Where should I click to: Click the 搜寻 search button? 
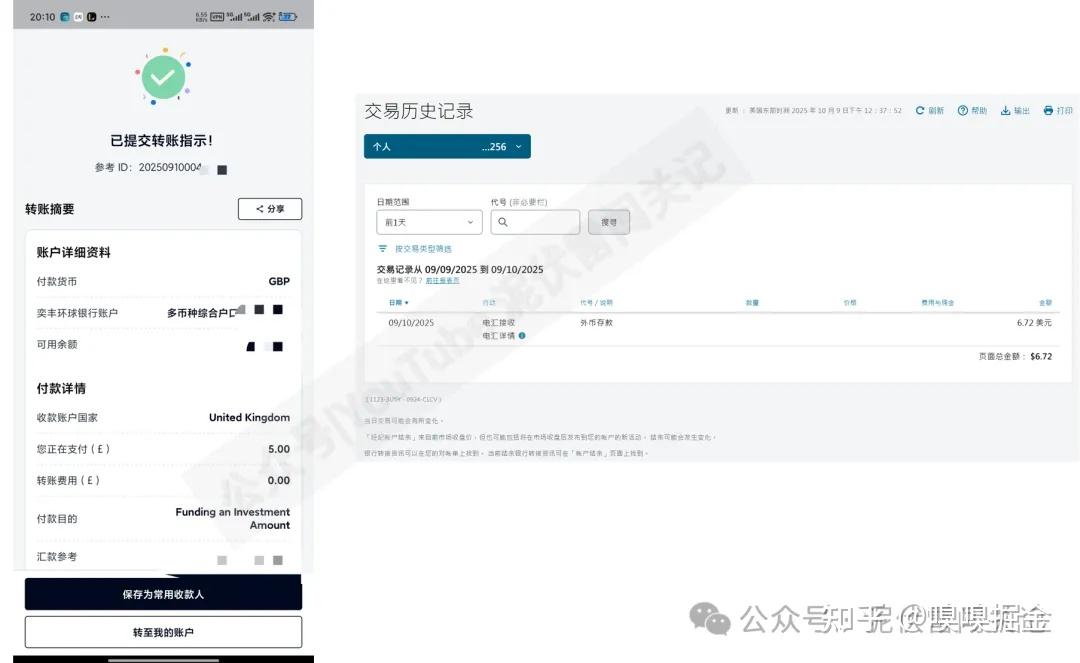[609, 222]
